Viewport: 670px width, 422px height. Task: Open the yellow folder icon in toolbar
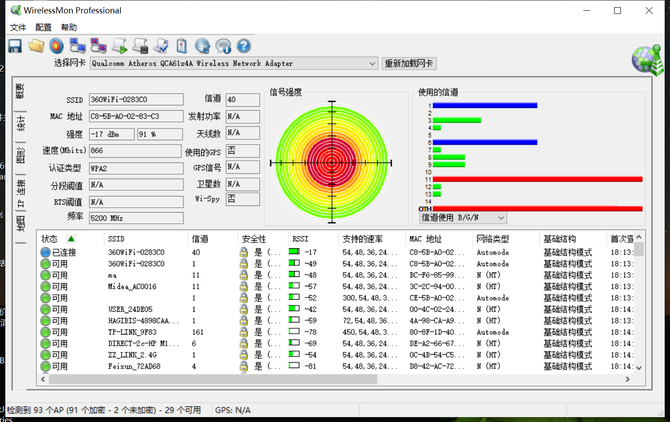point(36,45)
